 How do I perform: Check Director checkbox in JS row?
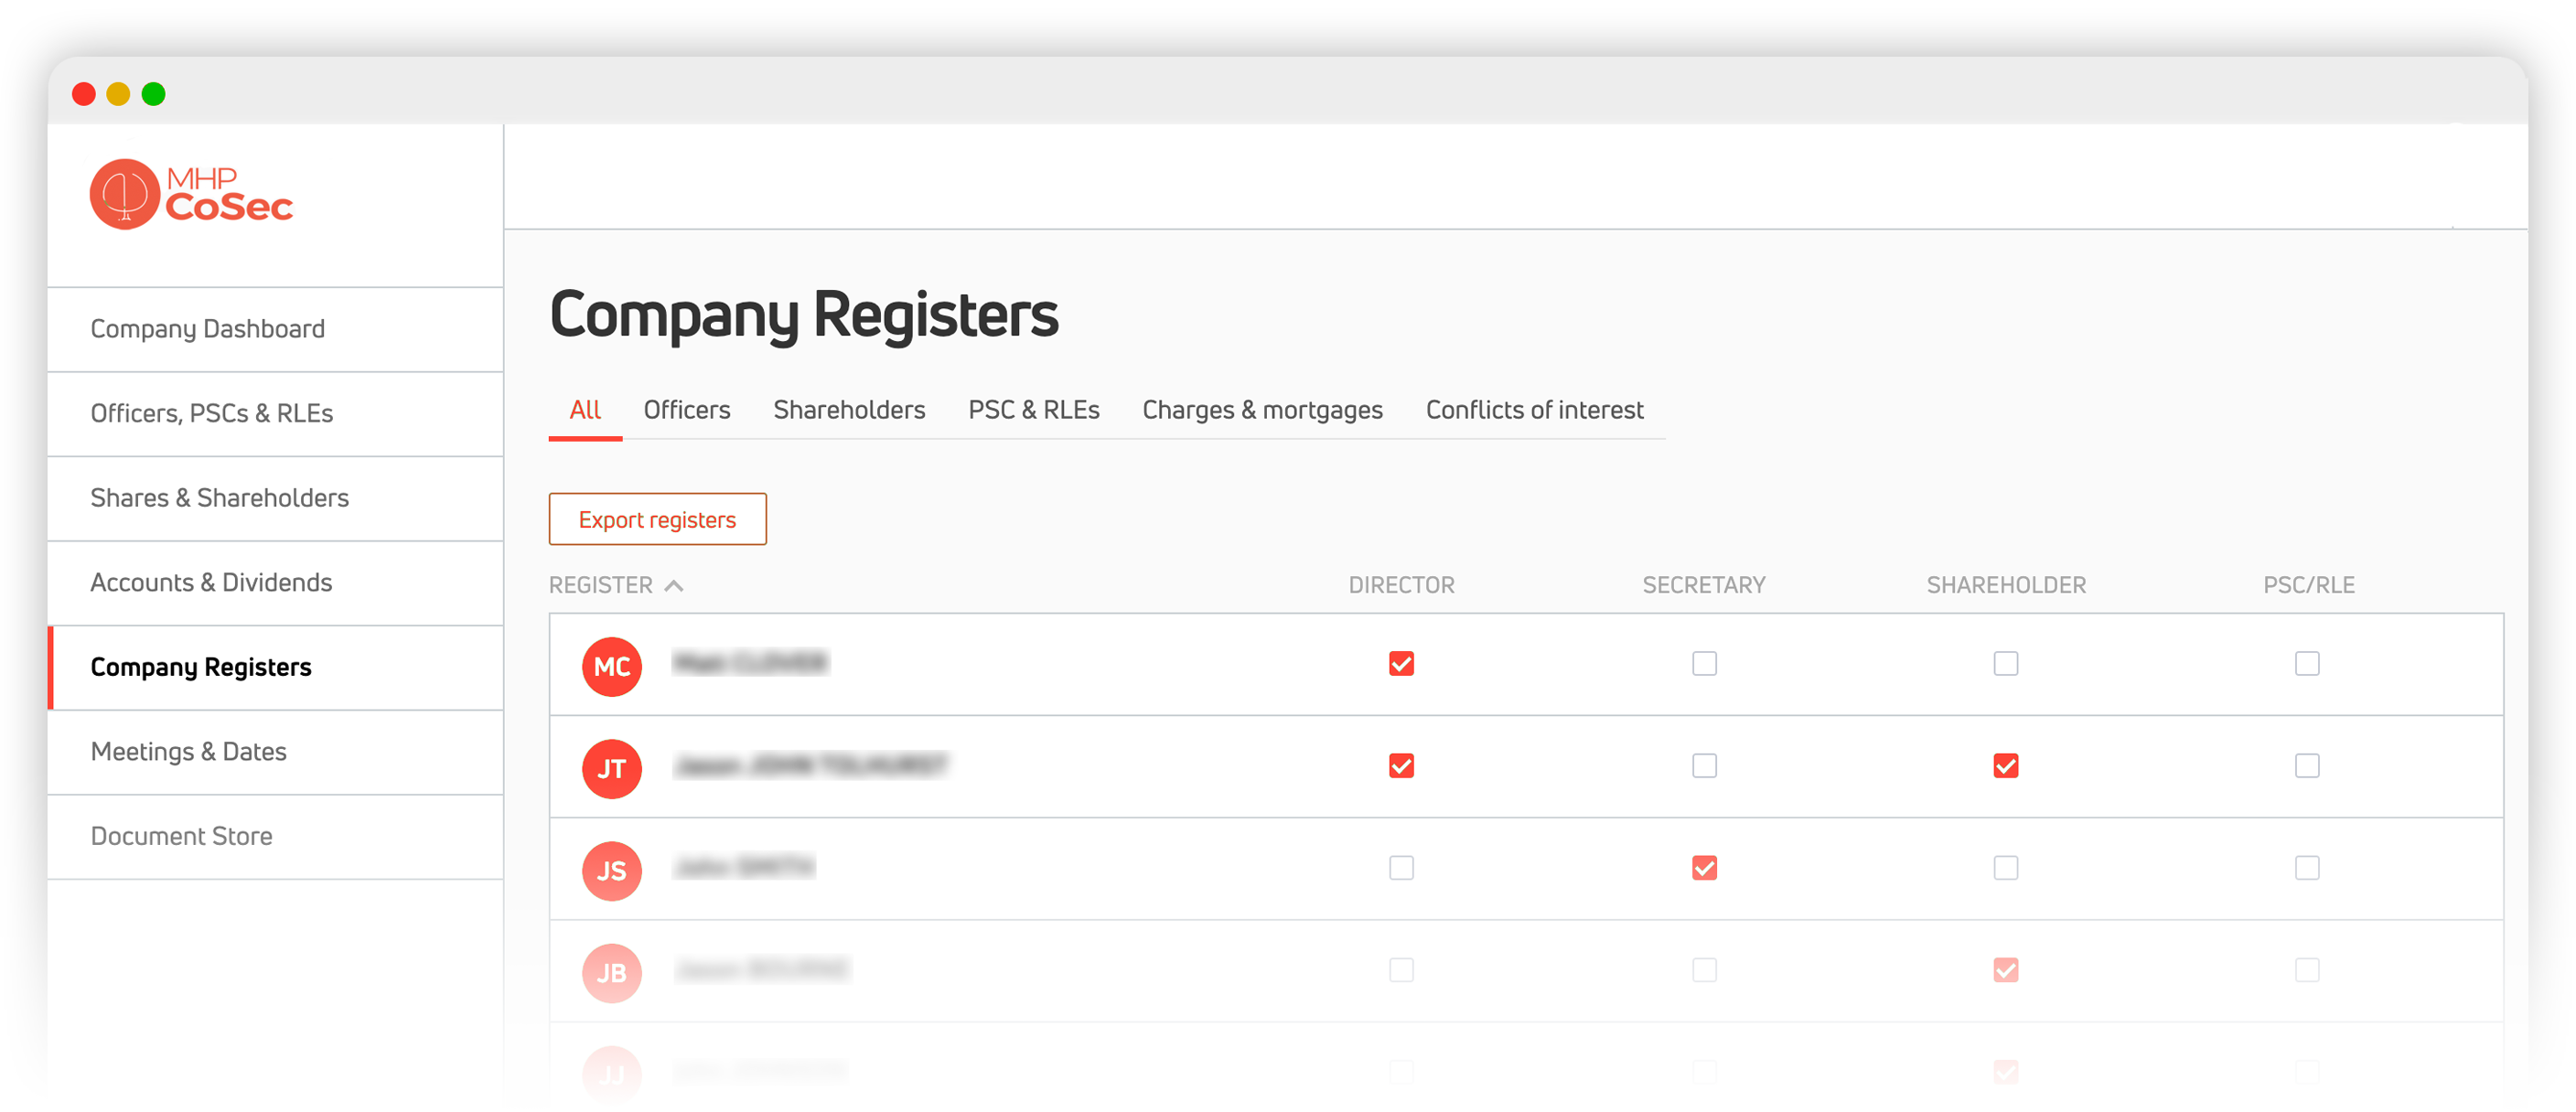pos(1401,868)
